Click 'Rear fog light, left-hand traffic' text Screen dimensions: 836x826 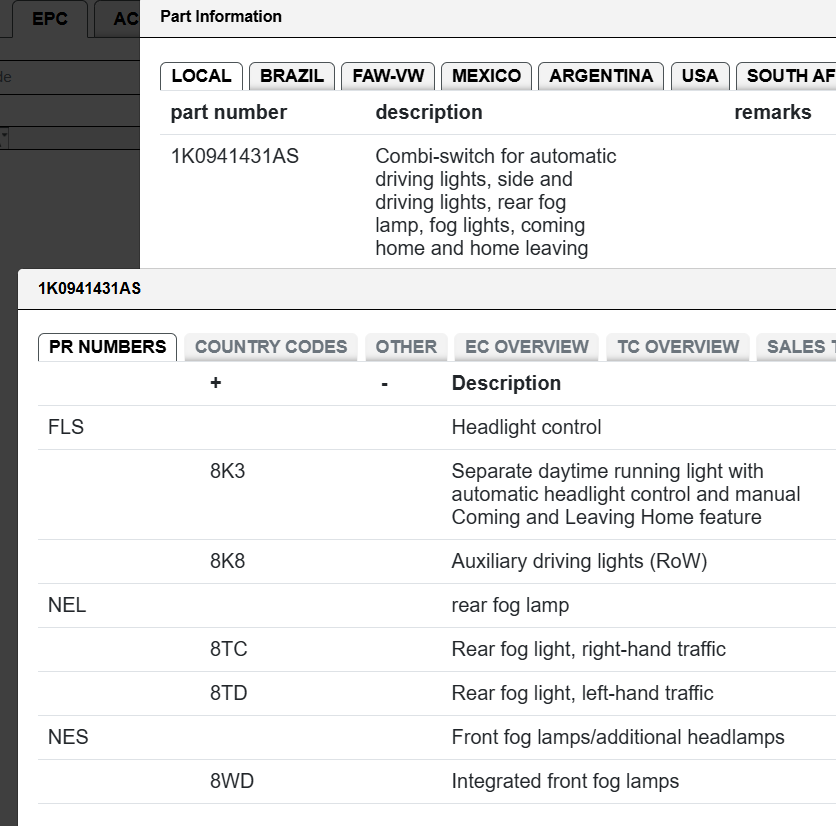pos(582,693)
